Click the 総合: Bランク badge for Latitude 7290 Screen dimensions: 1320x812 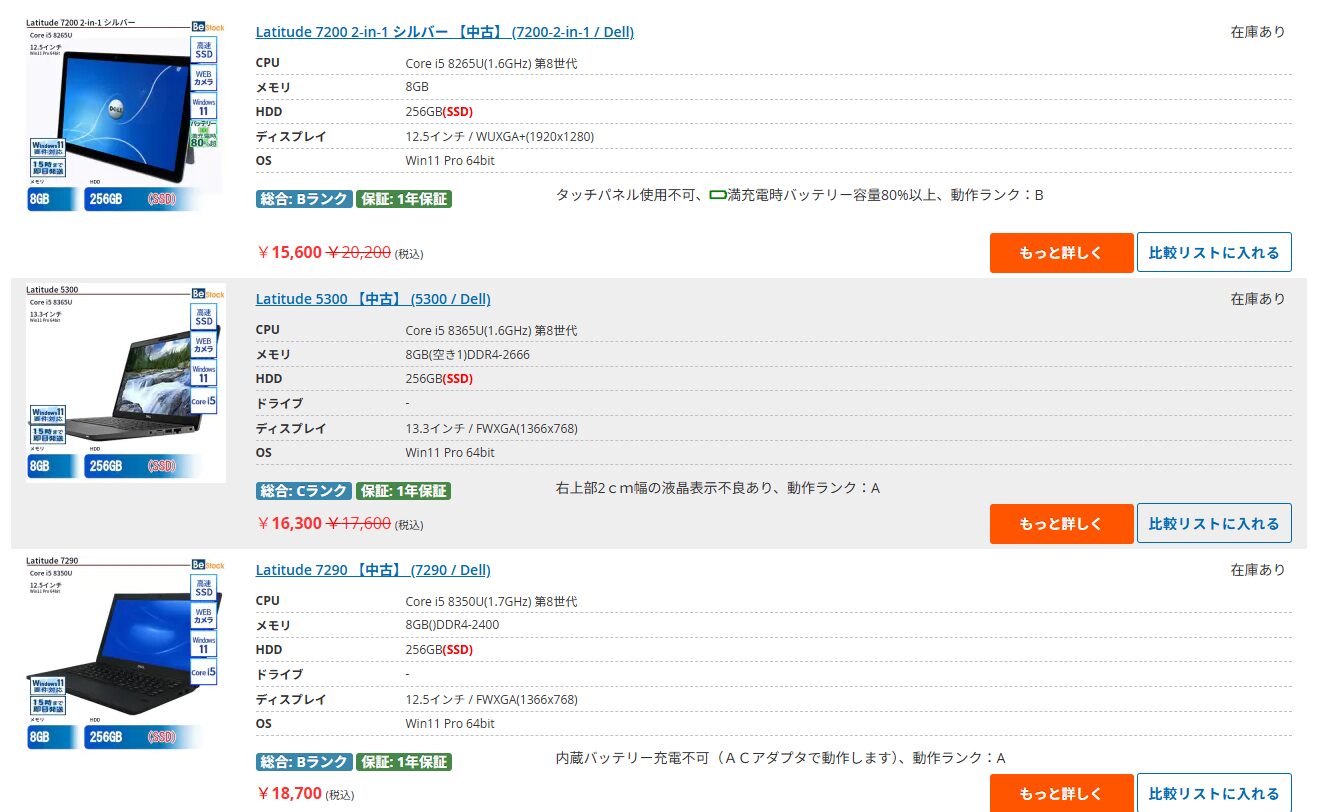304,762
